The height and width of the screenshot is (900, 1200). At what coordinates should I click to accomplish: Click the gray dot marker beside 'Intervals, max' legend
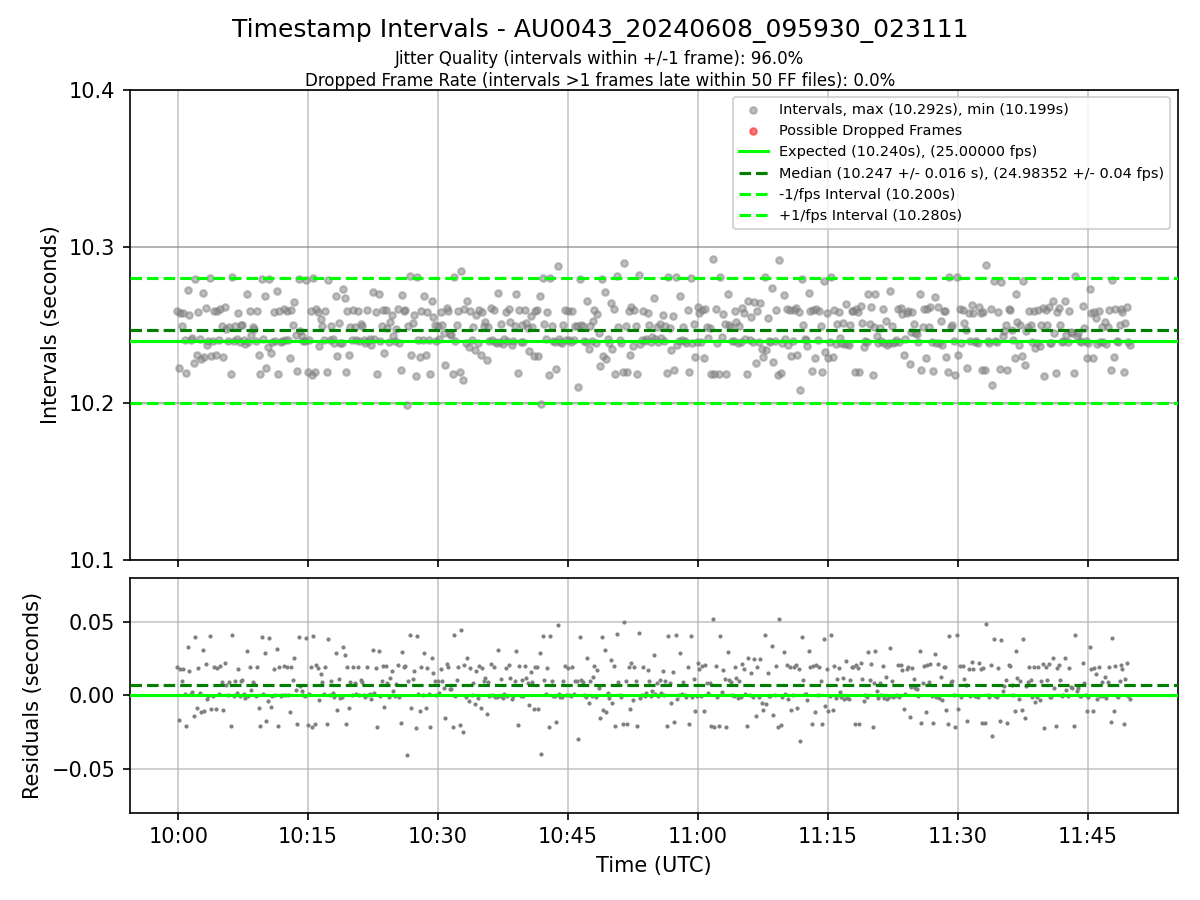pos(754,110)
